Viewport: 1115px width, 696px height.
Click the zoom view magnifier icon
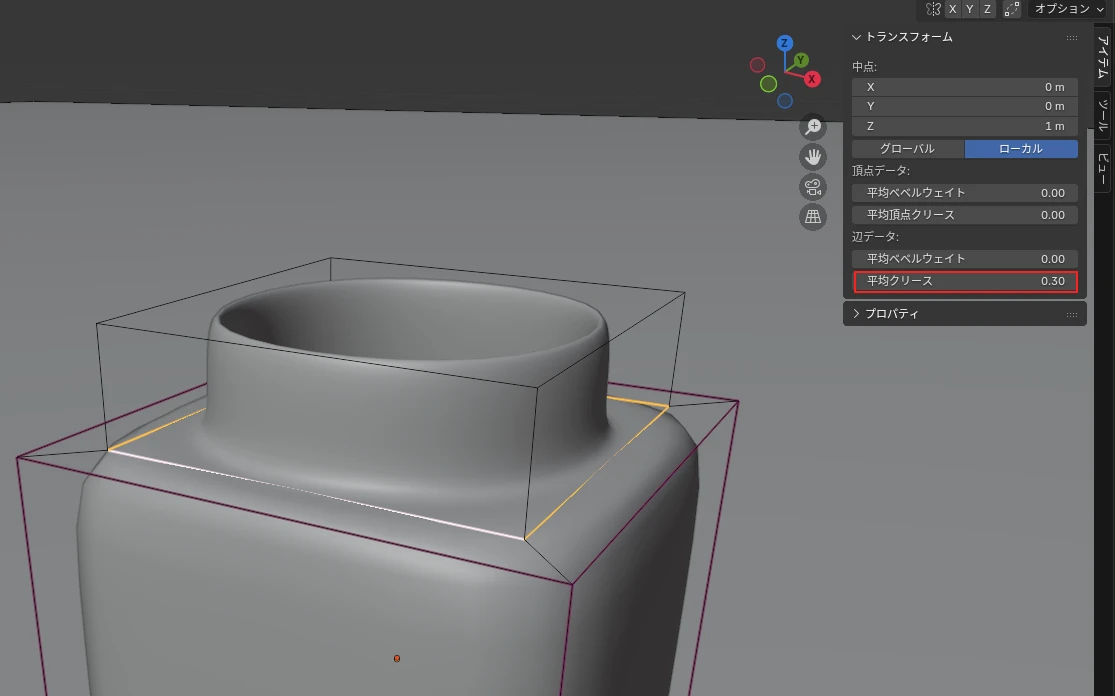[x=813, y=127]
